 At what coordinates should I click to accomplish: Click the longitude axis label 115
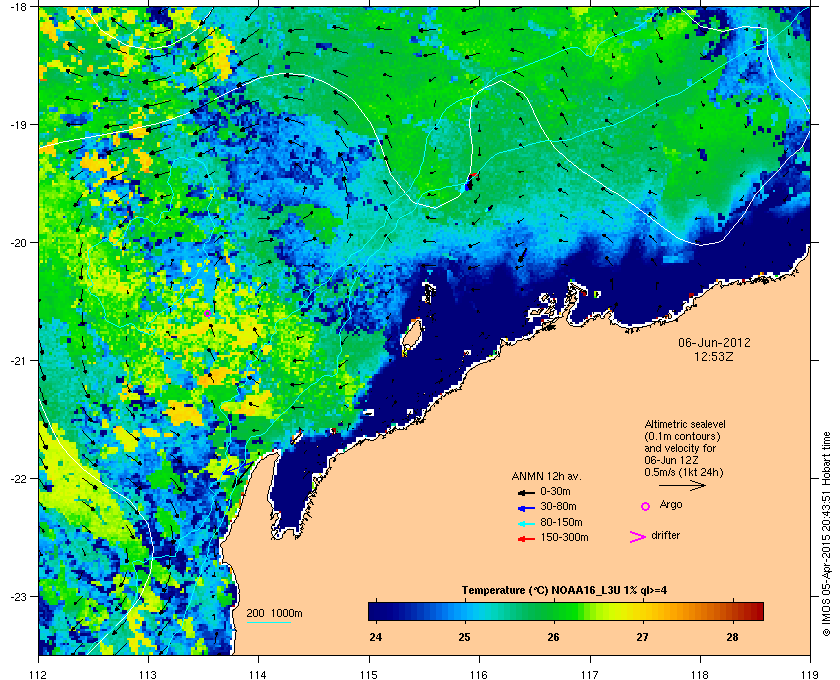coord(369,674)
